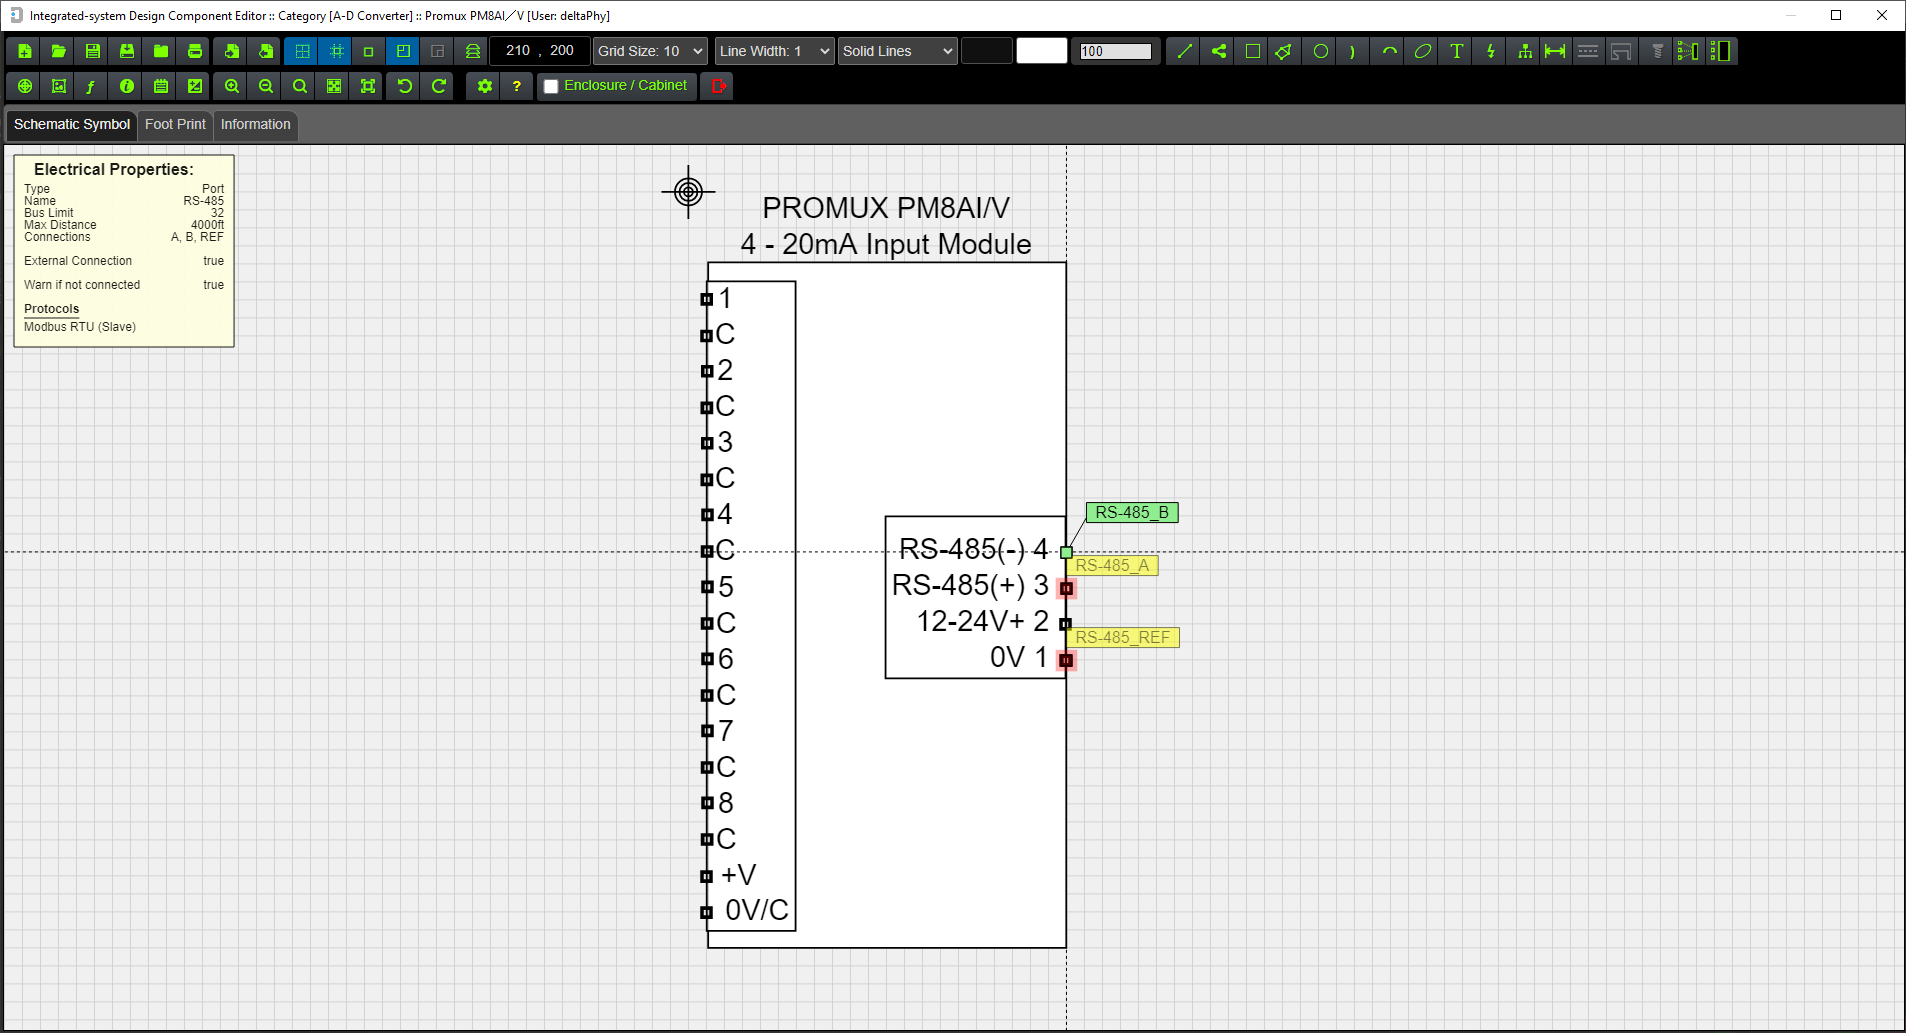Select the Circle drawing tool
Screen dimensions: 1906x1033
pos(1320,50)
